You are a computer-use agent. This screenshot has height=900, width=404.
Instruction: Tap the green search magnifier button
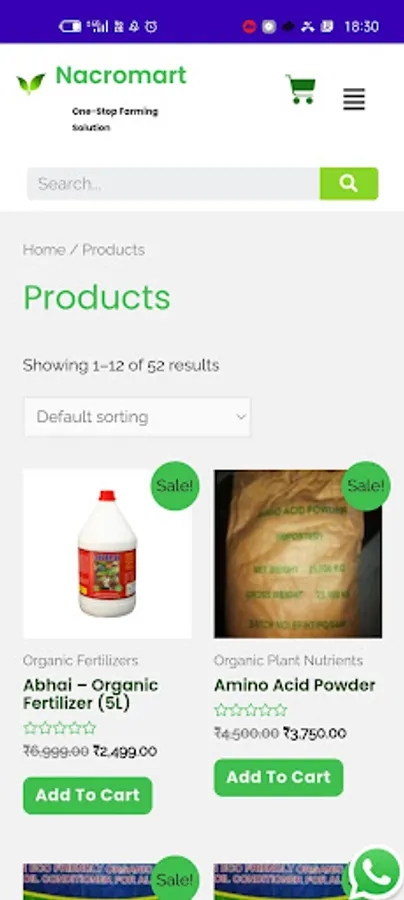pos(349,184)
